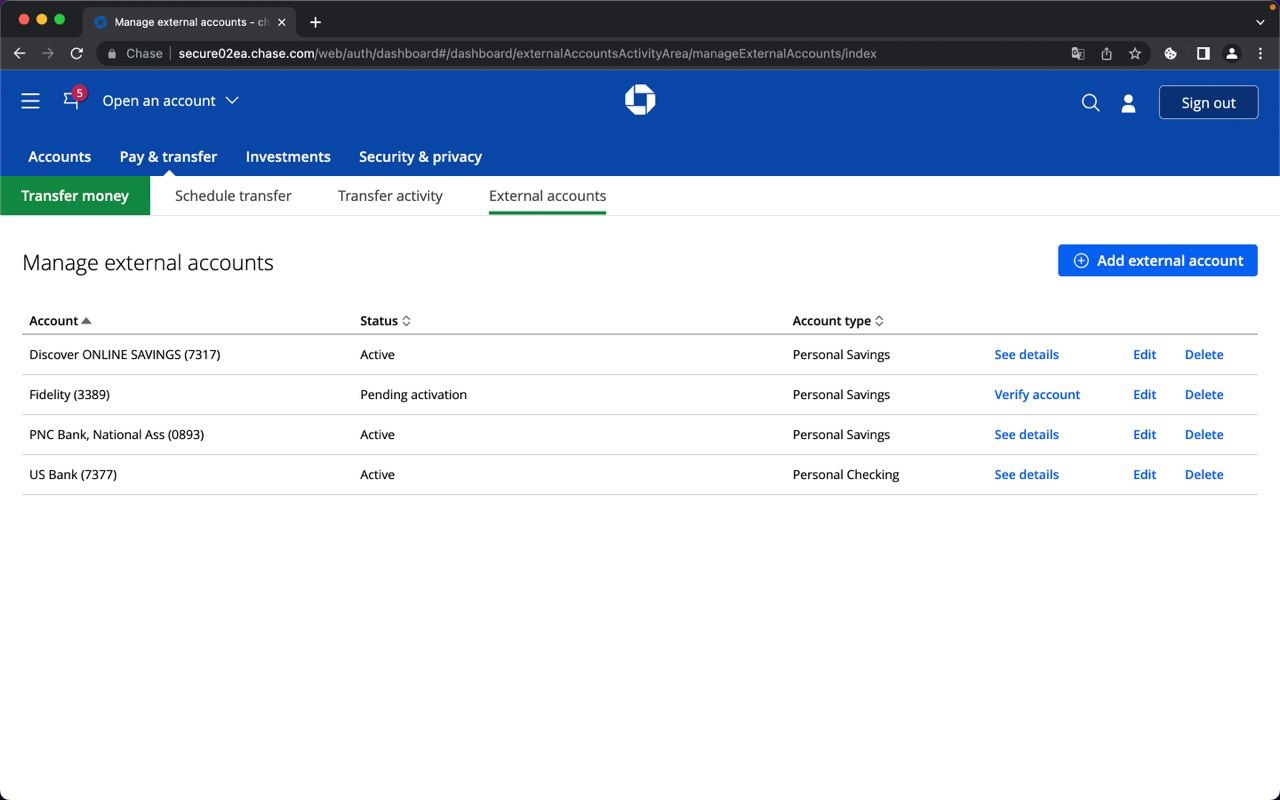The image size is (1280, 800).
Task: Open the hamburger main menu
Action: point(30,101)
